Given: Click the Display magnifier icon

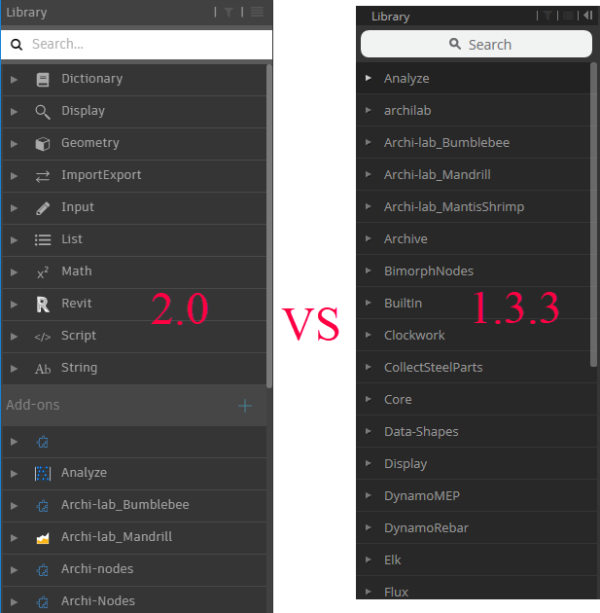Looking at the screenshot, I should pos(43,111).
